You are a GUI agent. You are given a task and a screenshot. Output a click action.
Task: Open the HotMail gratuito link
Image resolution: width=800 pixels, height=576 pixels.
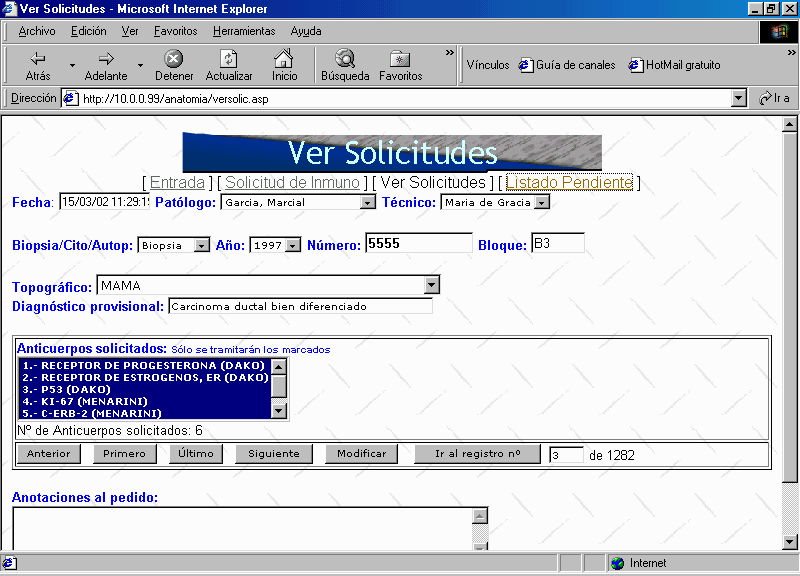tap(682, 66)
